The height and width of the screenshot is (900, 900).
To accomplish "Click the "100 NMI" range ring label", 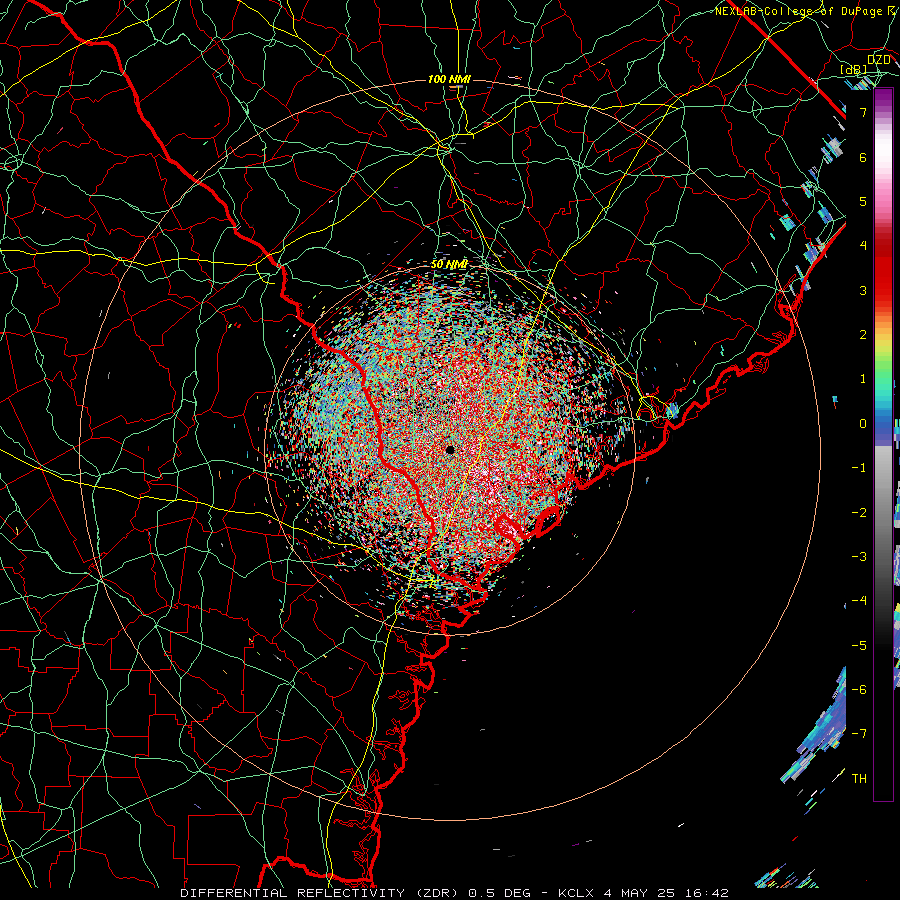I will (x=449, y=79).
